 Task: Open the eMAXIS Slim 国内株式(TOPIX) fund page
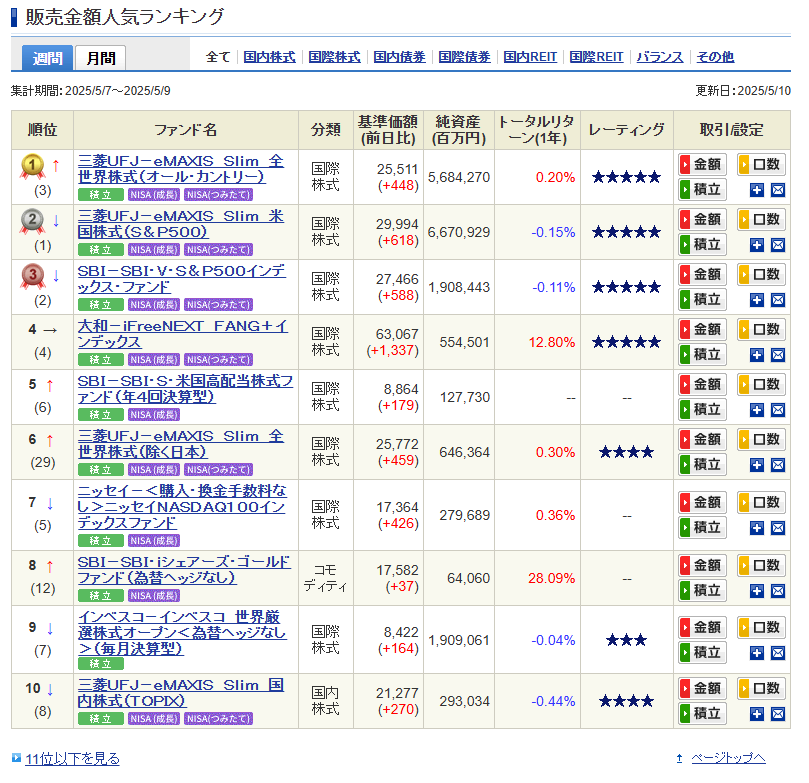click(x=181, y=693)
